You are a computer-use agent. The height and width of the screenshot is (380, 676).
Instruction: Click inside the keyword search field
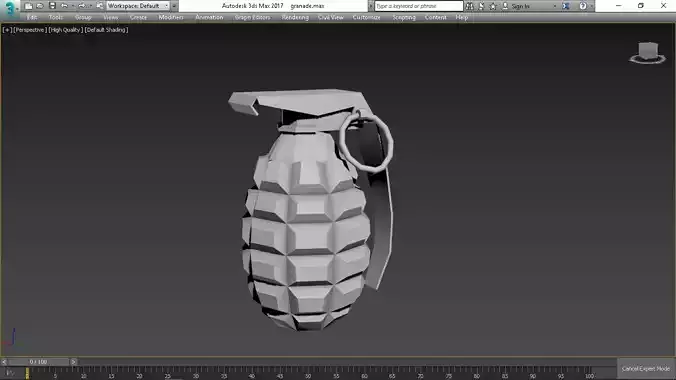click(x=419, y=6)
